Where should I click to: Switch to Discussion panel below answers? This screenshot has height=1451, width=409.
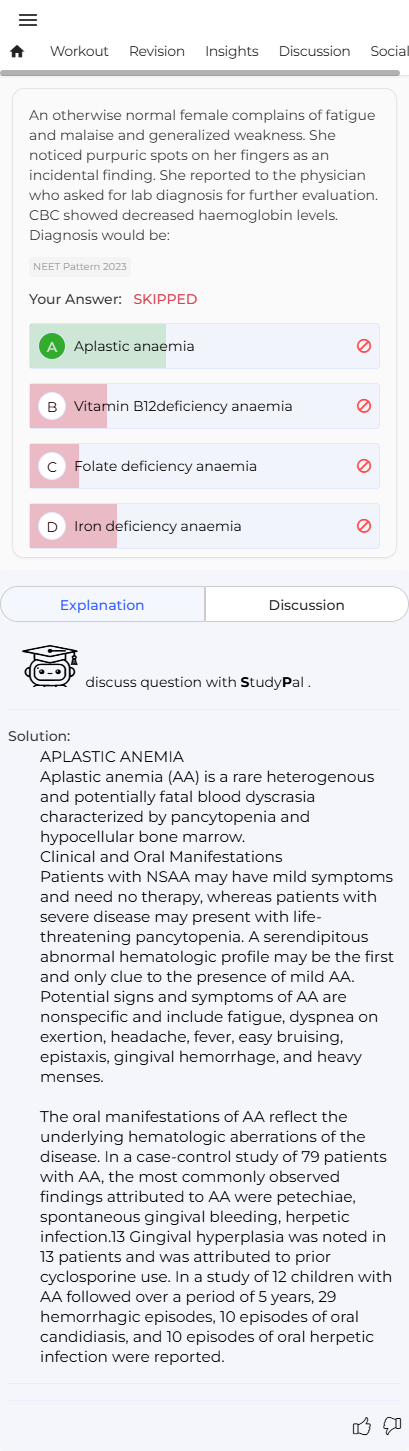307,605
